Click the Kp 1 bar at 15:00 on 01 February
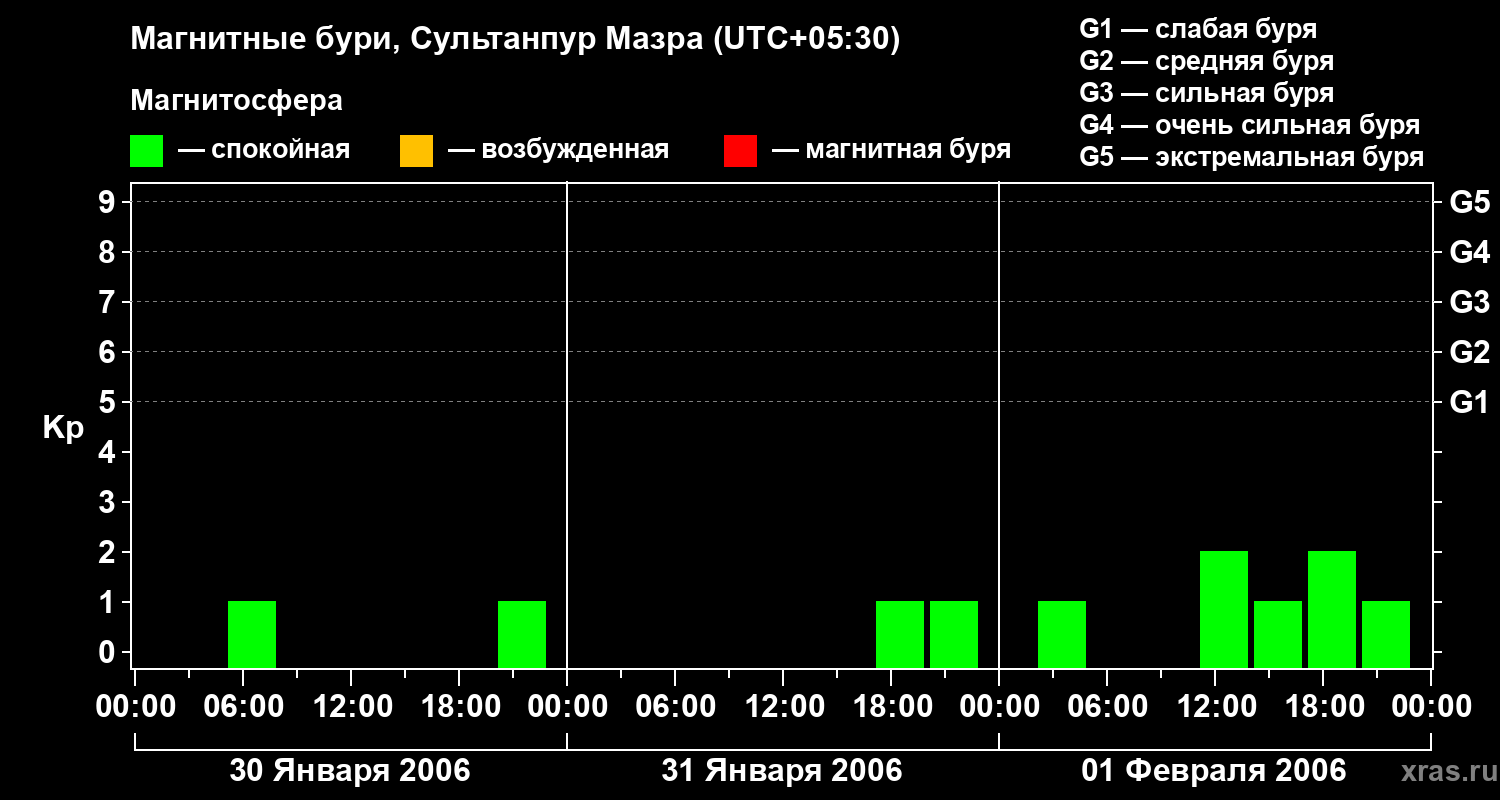This screenshot has height=800, width=1500. click(1278, 634)
